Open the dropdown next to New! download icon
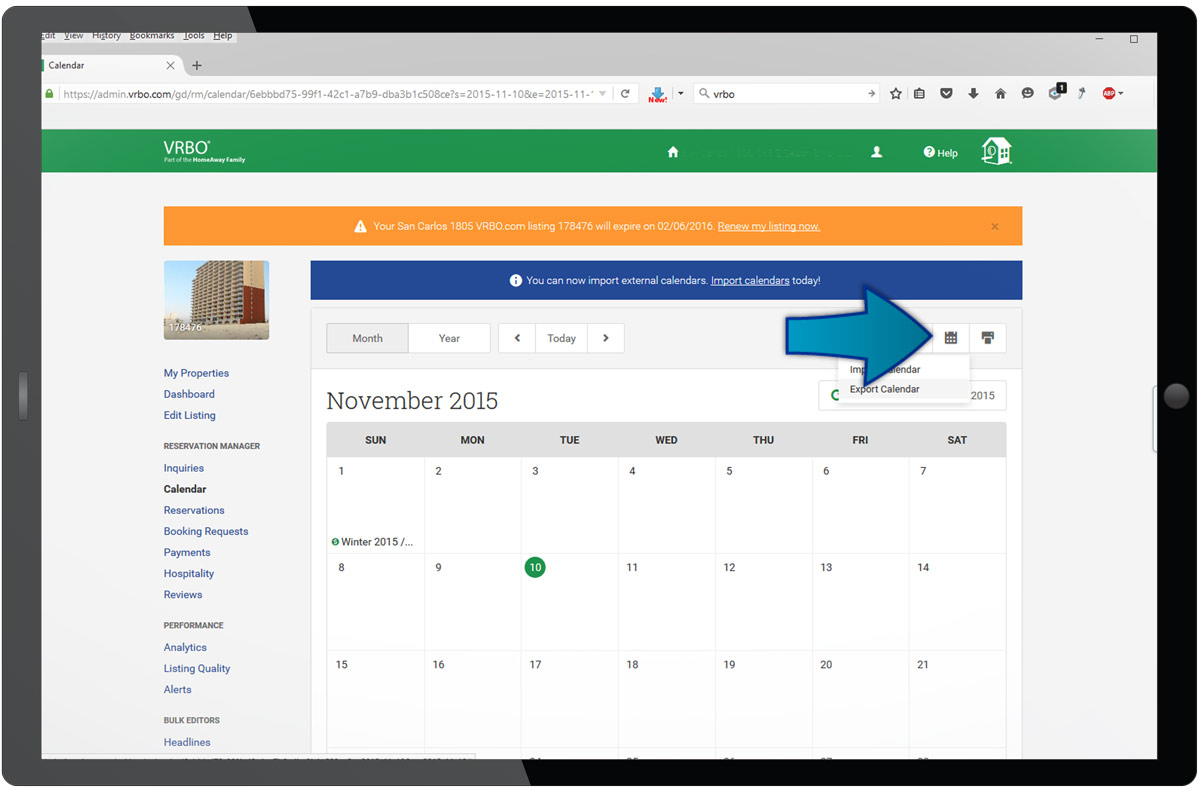The image size is (1200, 791). [x=681, y=94]
